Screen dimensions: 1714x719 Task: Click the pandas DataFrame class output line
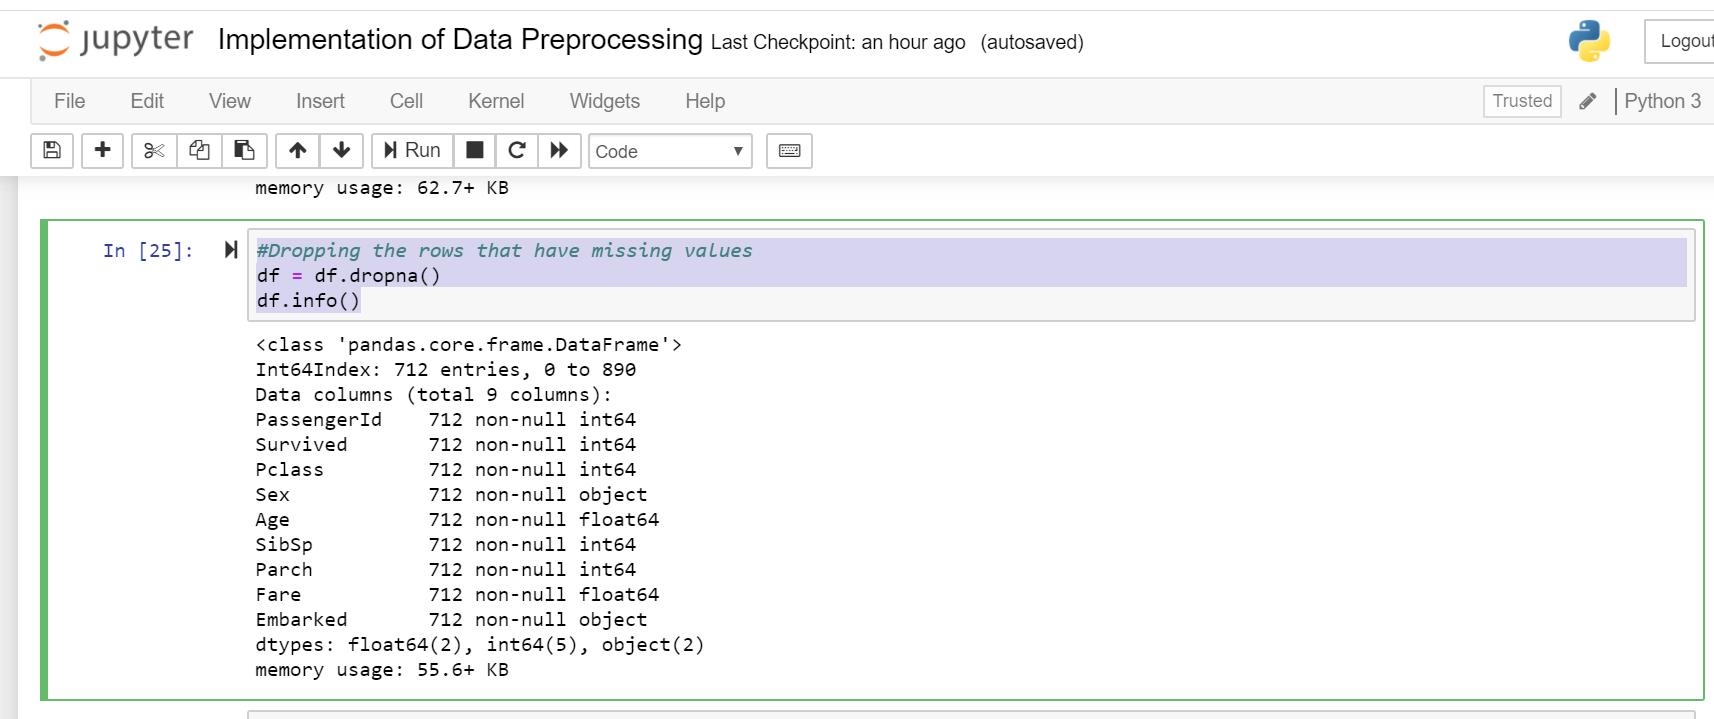468,345
